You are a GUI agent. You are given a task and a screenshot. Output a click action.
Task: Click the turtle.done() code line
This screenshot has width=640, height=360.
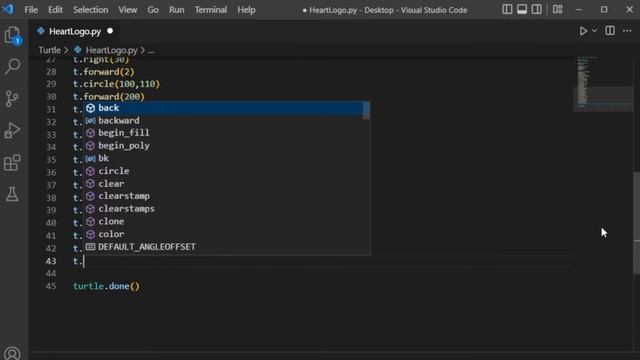click(x=106, y=286)
